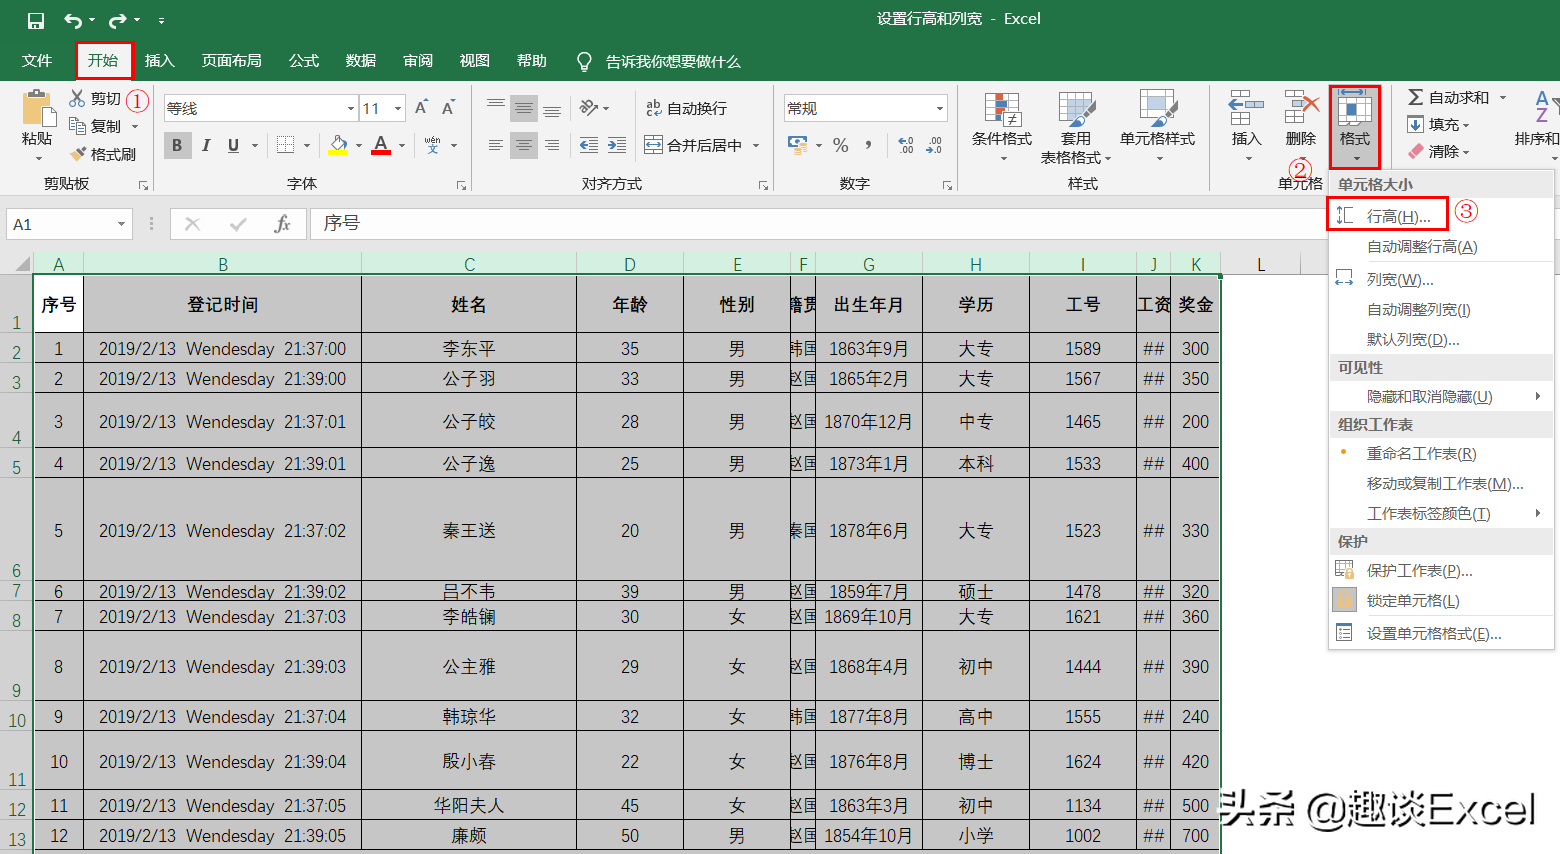Toggle center horizontal alignment
The width and height of the screenshot is (1560, 854).
(524, 145)
